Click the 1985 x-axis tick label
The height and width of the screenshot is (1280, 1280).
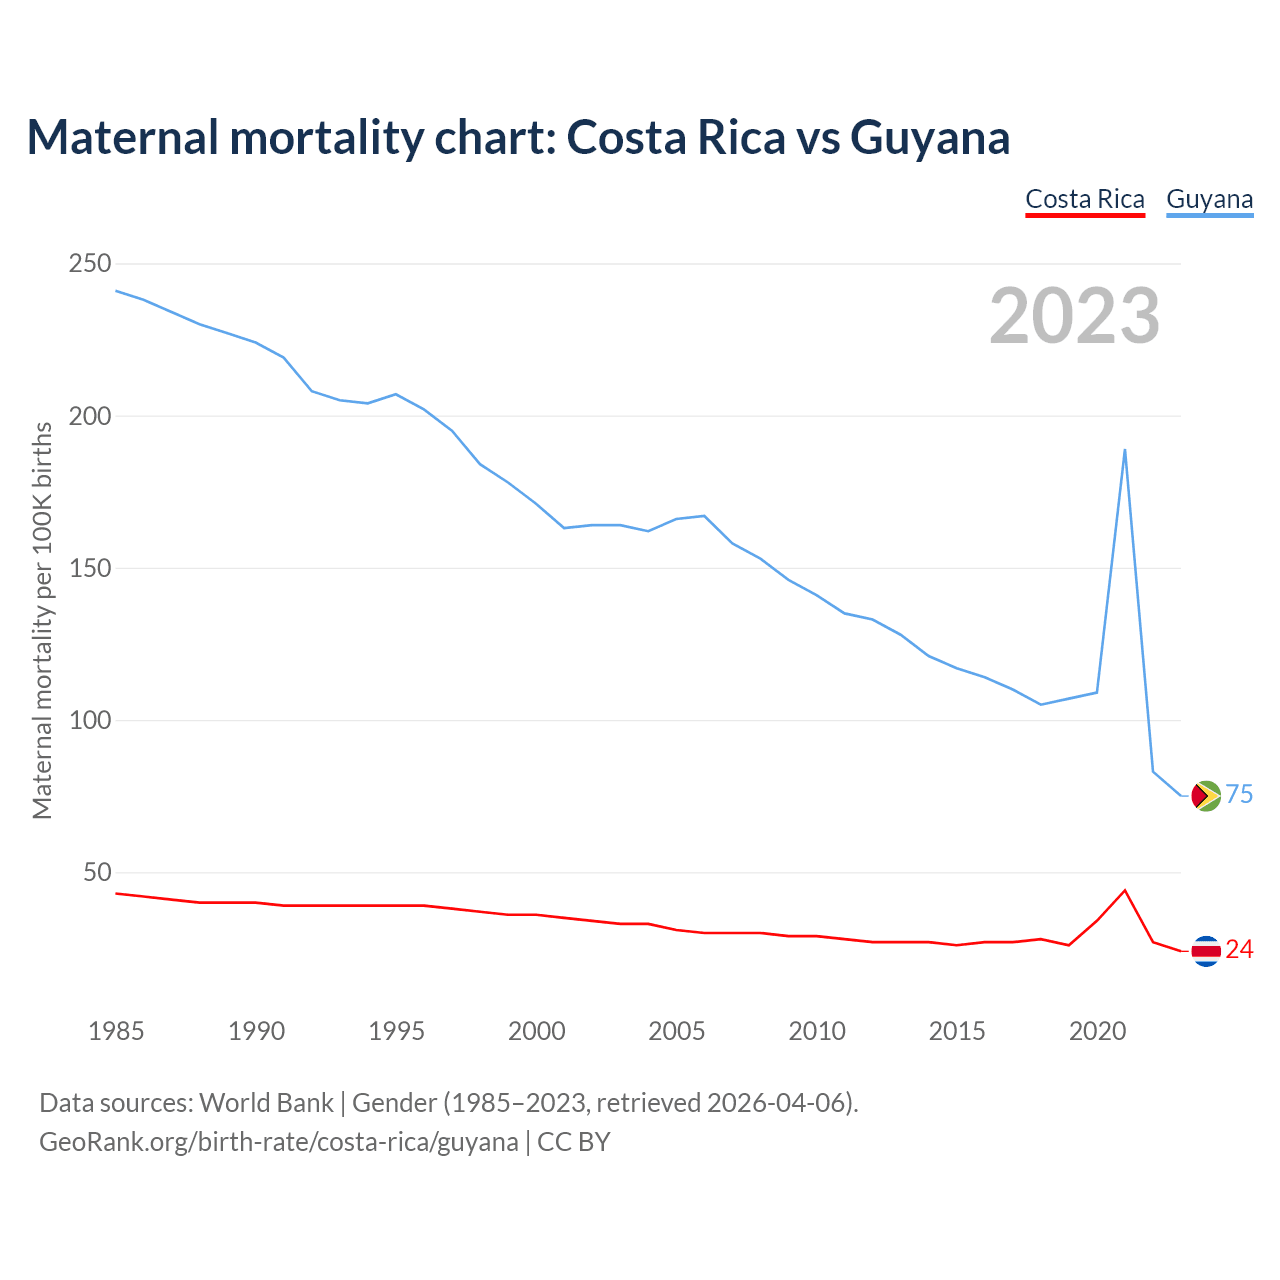pos(116,1031)
